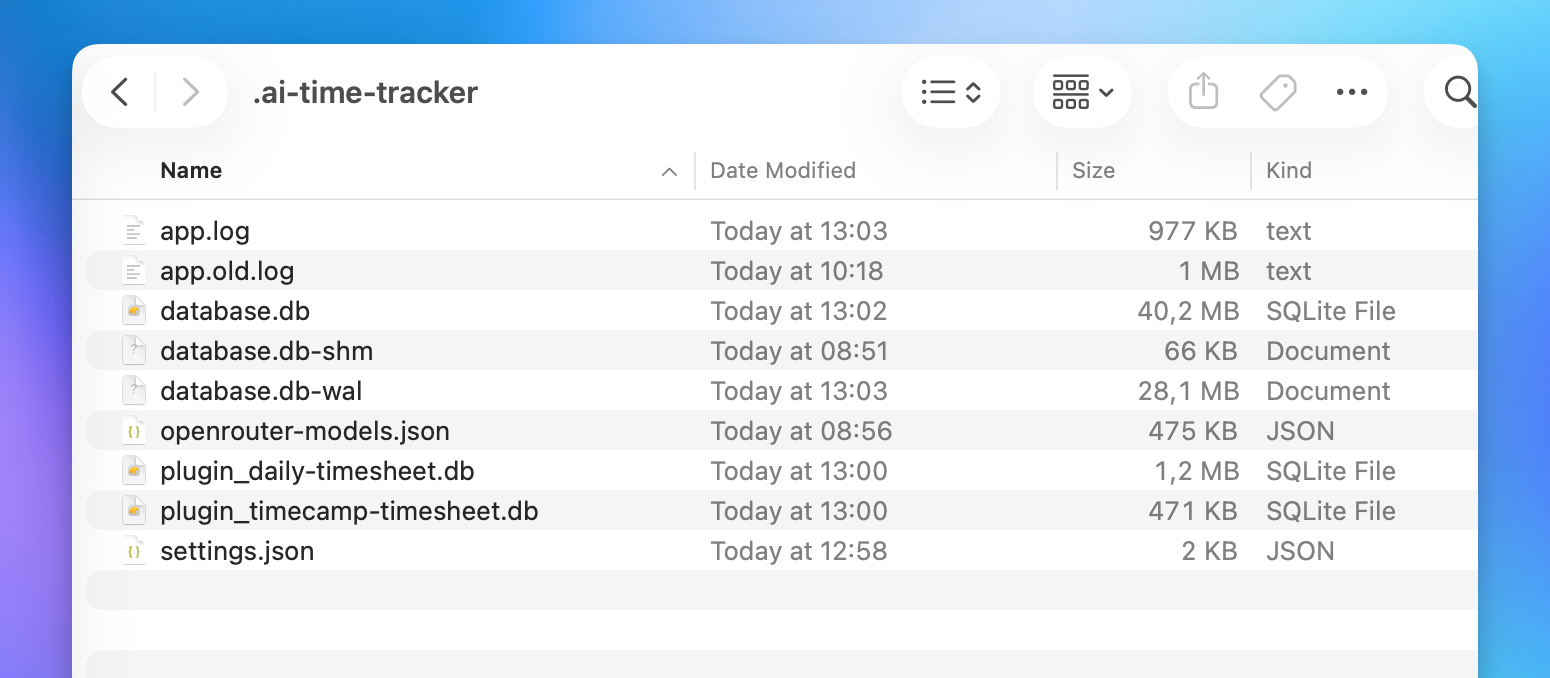1550x678 pixels.
Task: Click the settings.json file icon
Action: click(x=134, y=551)
